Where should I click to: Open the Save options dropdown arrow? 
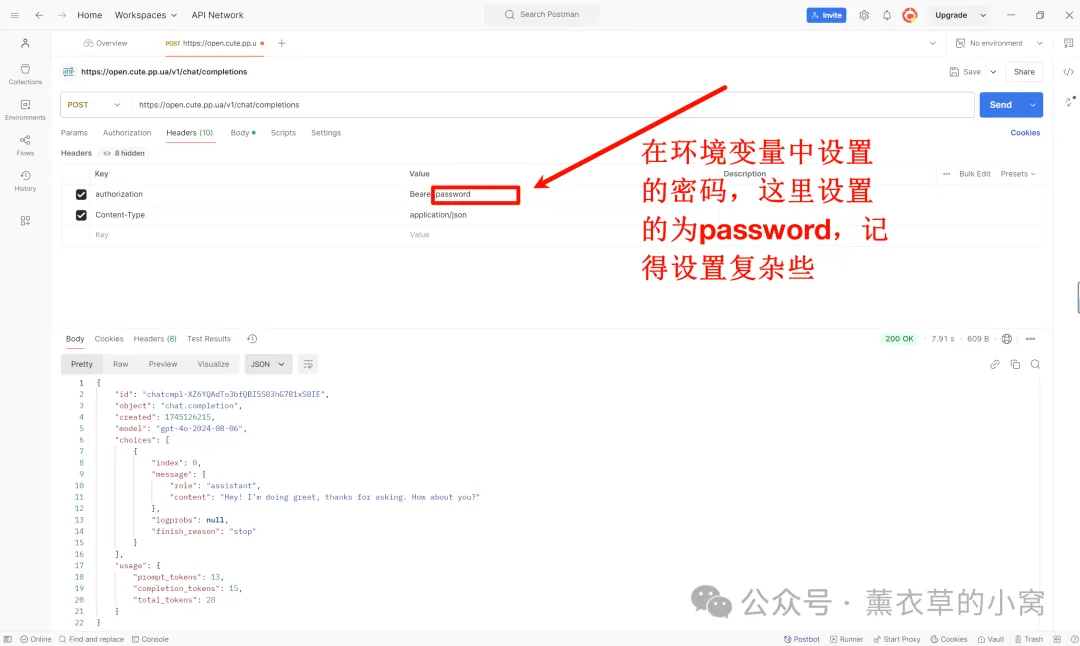coord(993,72)
